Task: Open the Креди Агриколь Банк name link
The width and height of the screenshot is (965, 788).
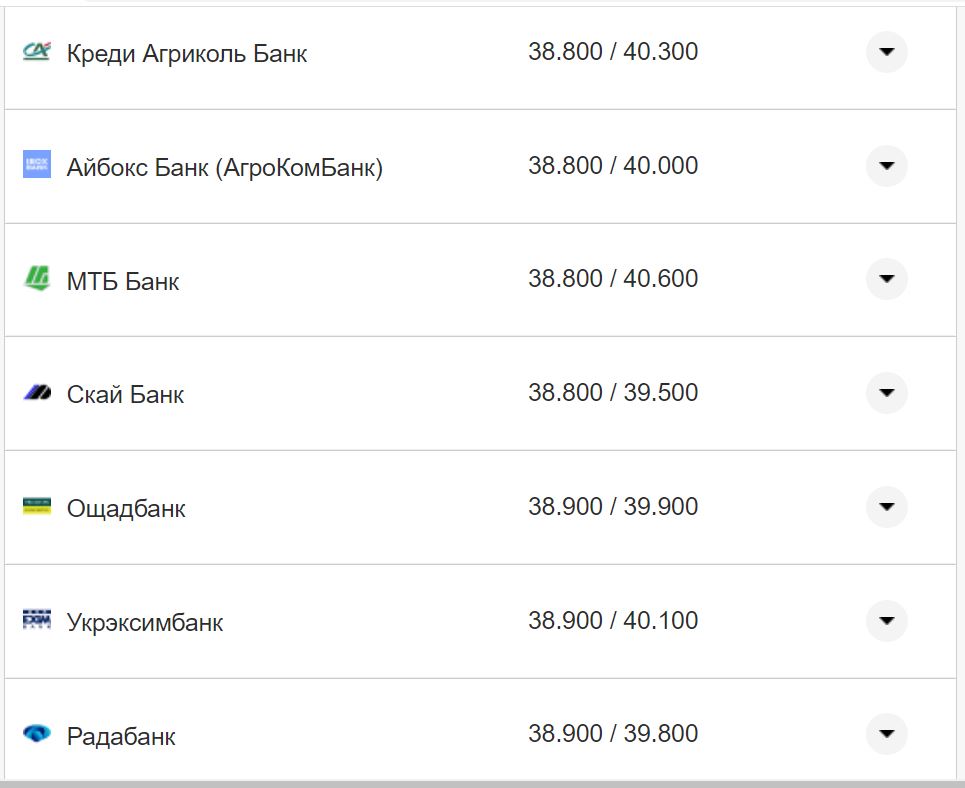Action: [x=187, y=53]
